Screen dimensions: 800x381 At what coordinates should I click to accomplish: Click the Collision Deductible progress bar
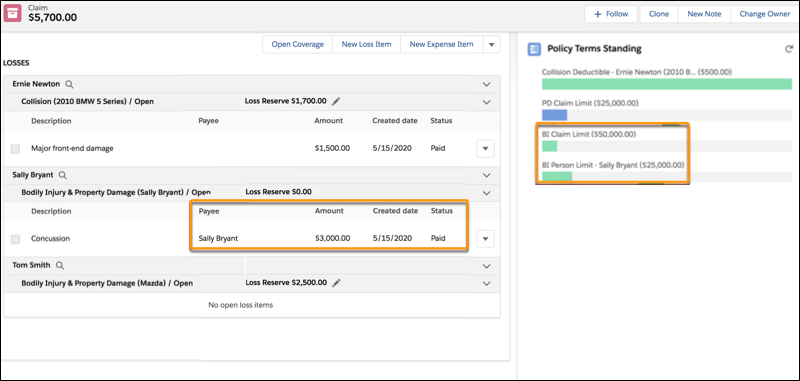(x=666, y=84)
